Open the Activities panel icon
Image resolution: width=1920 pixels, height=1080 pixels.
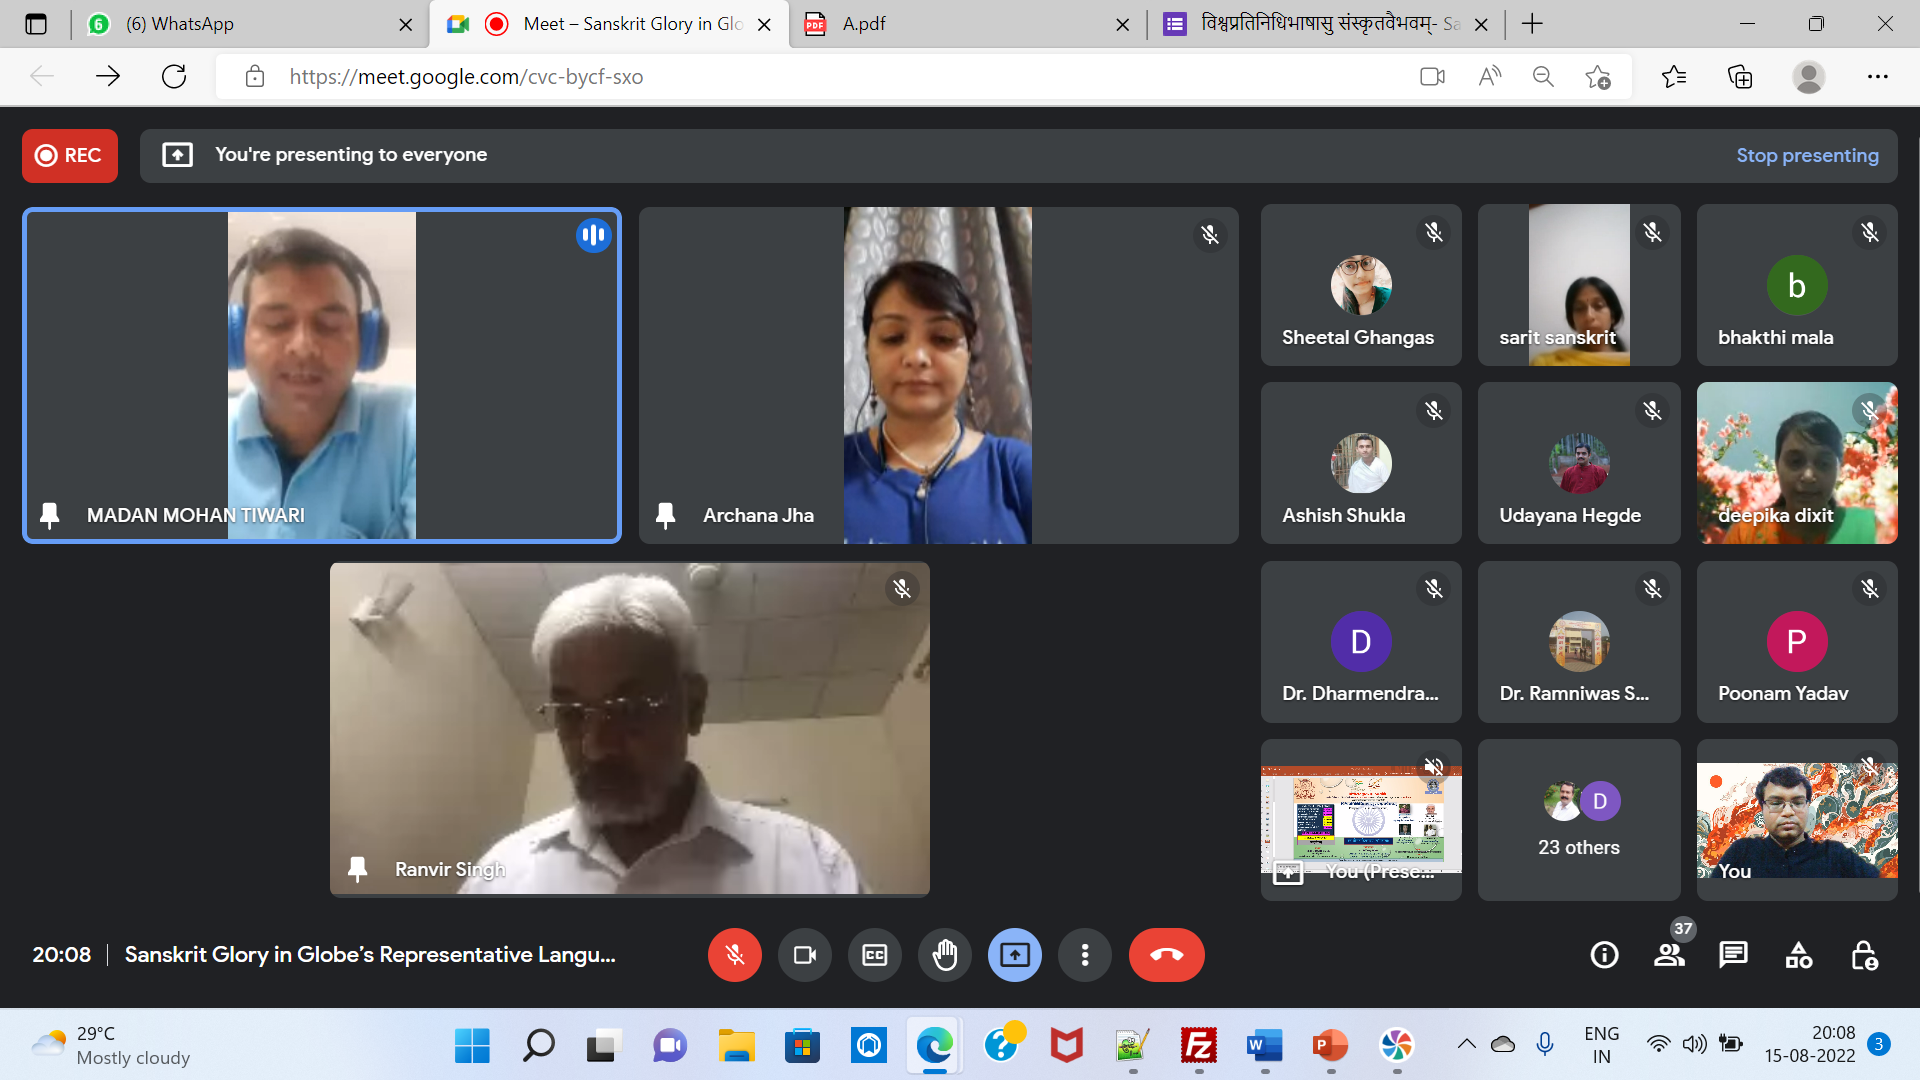[x=1798, y=955]
